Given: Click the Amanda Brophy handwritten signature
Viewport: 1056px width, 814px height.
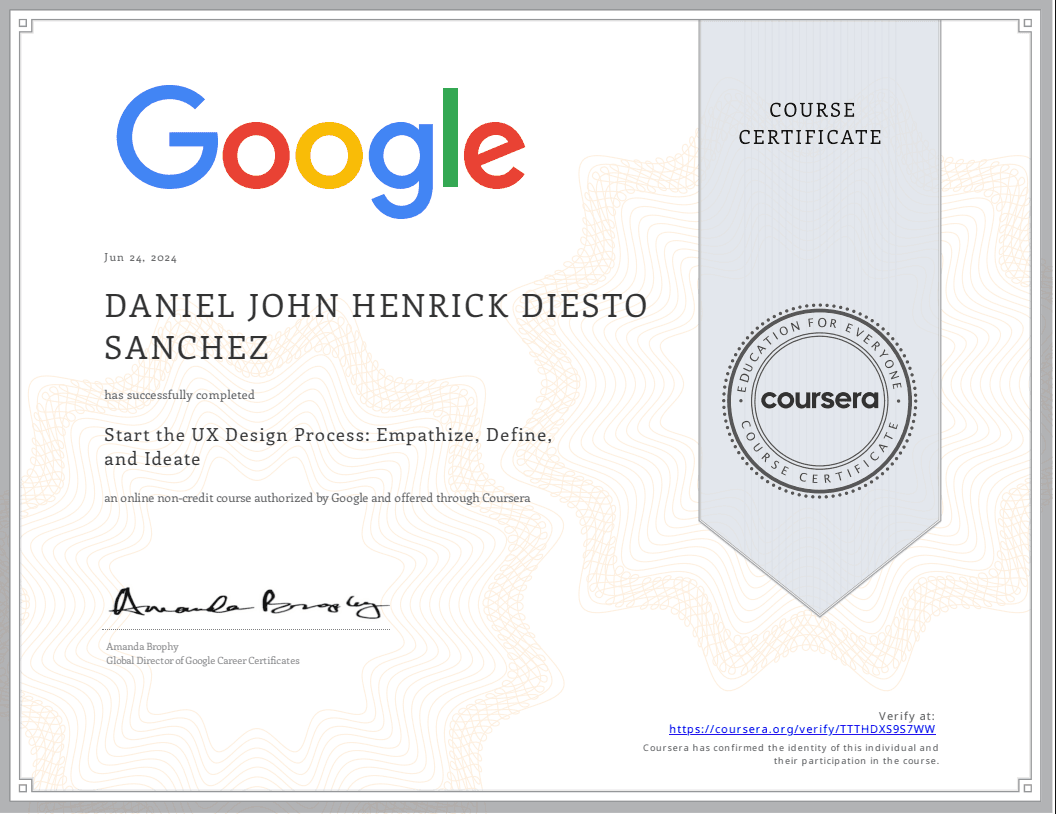Looking at the screenshot, I should (x=248, y=603).
